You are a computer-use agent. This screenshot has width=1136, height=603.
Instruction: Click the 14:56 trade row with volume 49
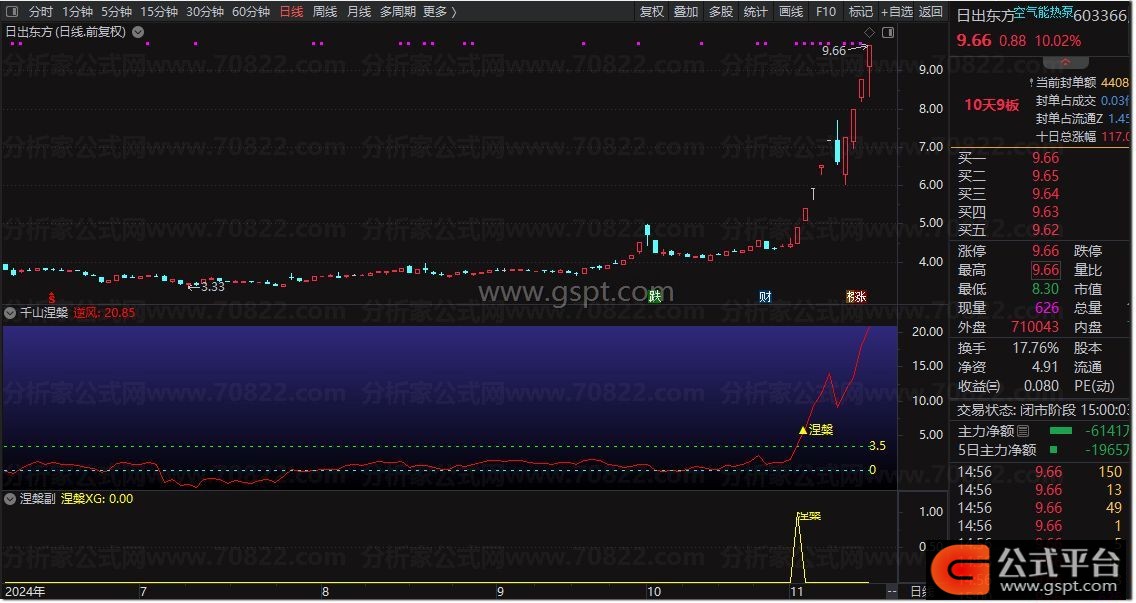(x=1040, y=508)
